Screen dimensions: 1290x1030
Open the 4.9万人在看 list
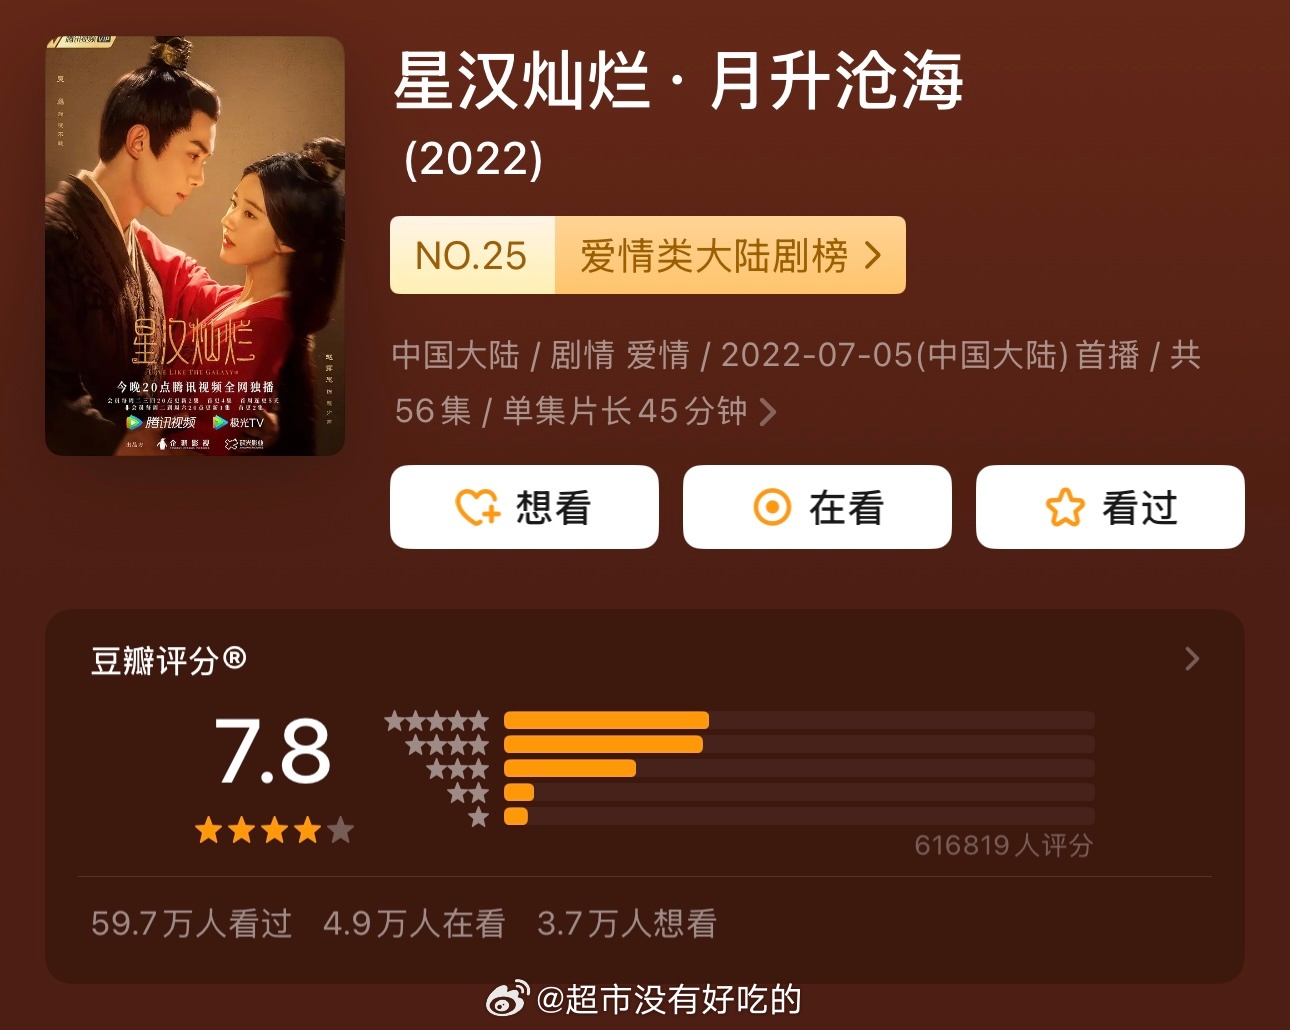pos(414,923)
